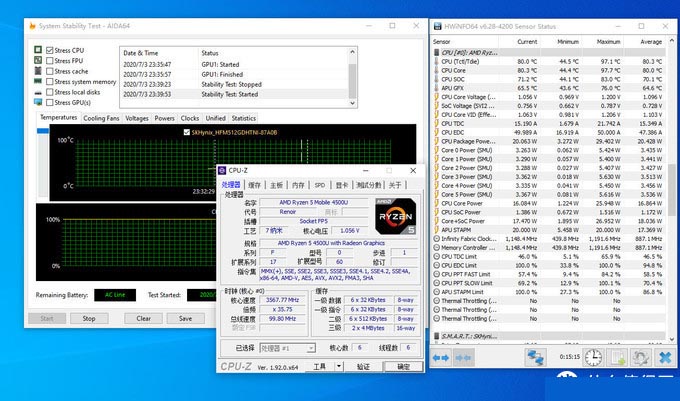Image resolution: width=680 pixels, height=401 pixels.
Task: Click HWiNFO sensor list scroll-down arrow
Action: point(672,339)
